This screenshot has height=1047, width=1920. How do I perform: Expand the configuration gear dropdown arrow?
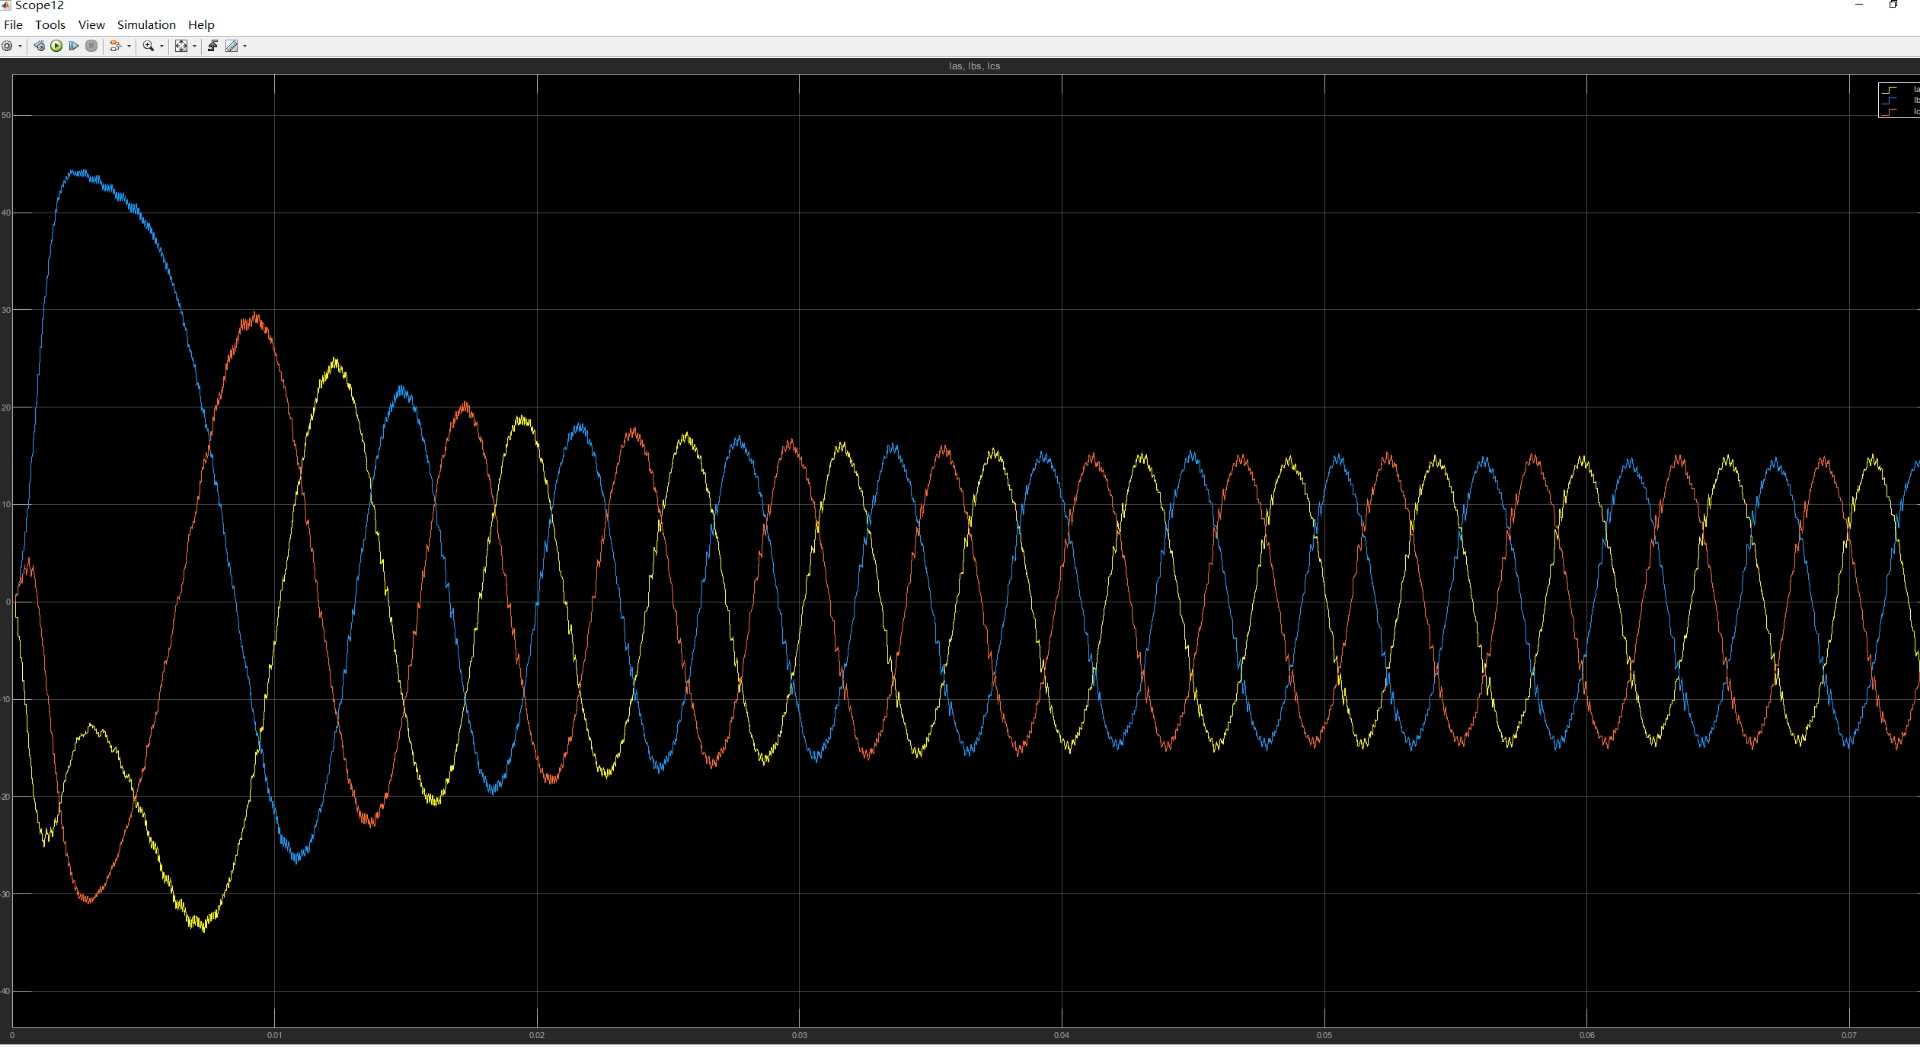pos(20,46)
